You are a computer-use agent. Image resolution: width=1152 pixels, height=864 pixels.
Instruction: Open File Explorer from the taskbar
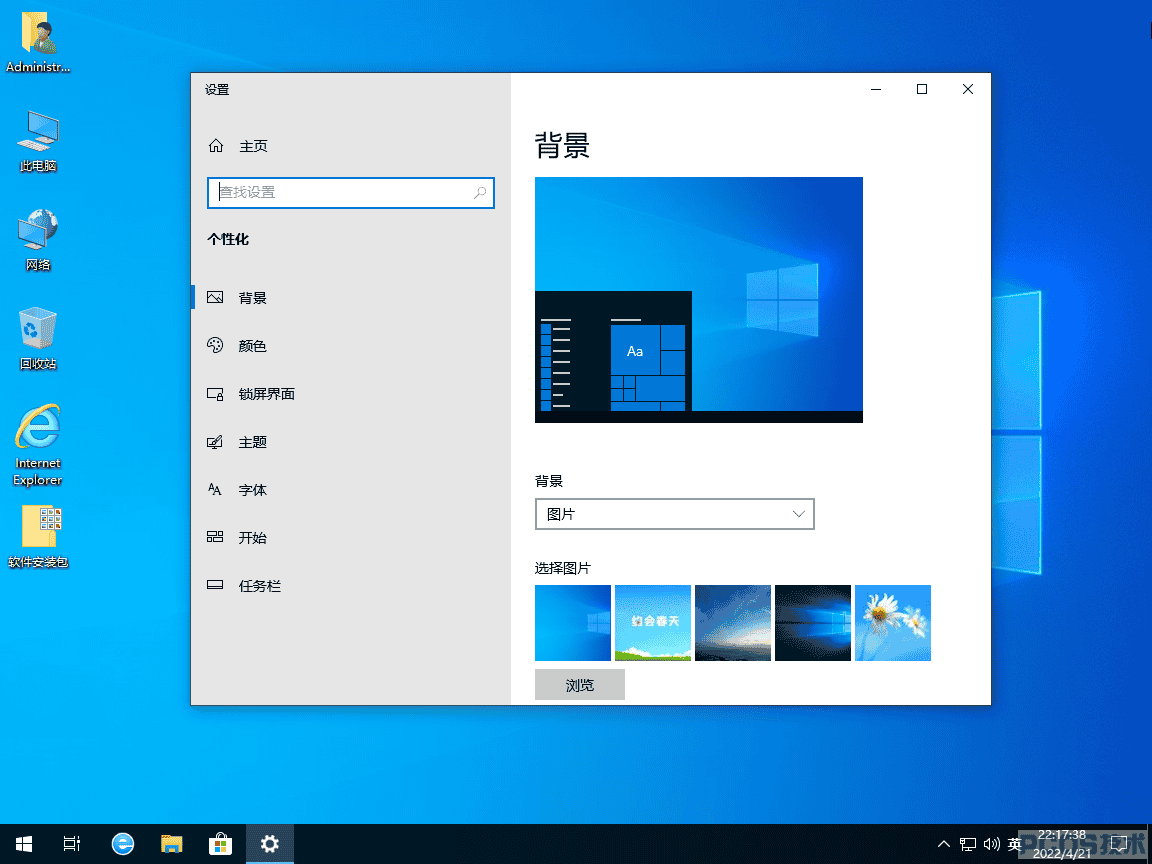[x=171, y=844]
